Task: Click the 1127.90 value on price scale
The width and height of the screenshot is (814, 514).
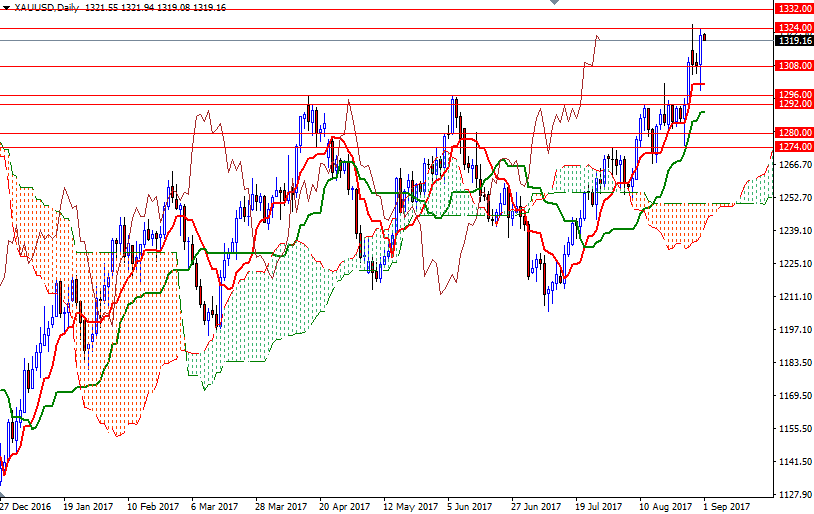Action: coord(793,494)
